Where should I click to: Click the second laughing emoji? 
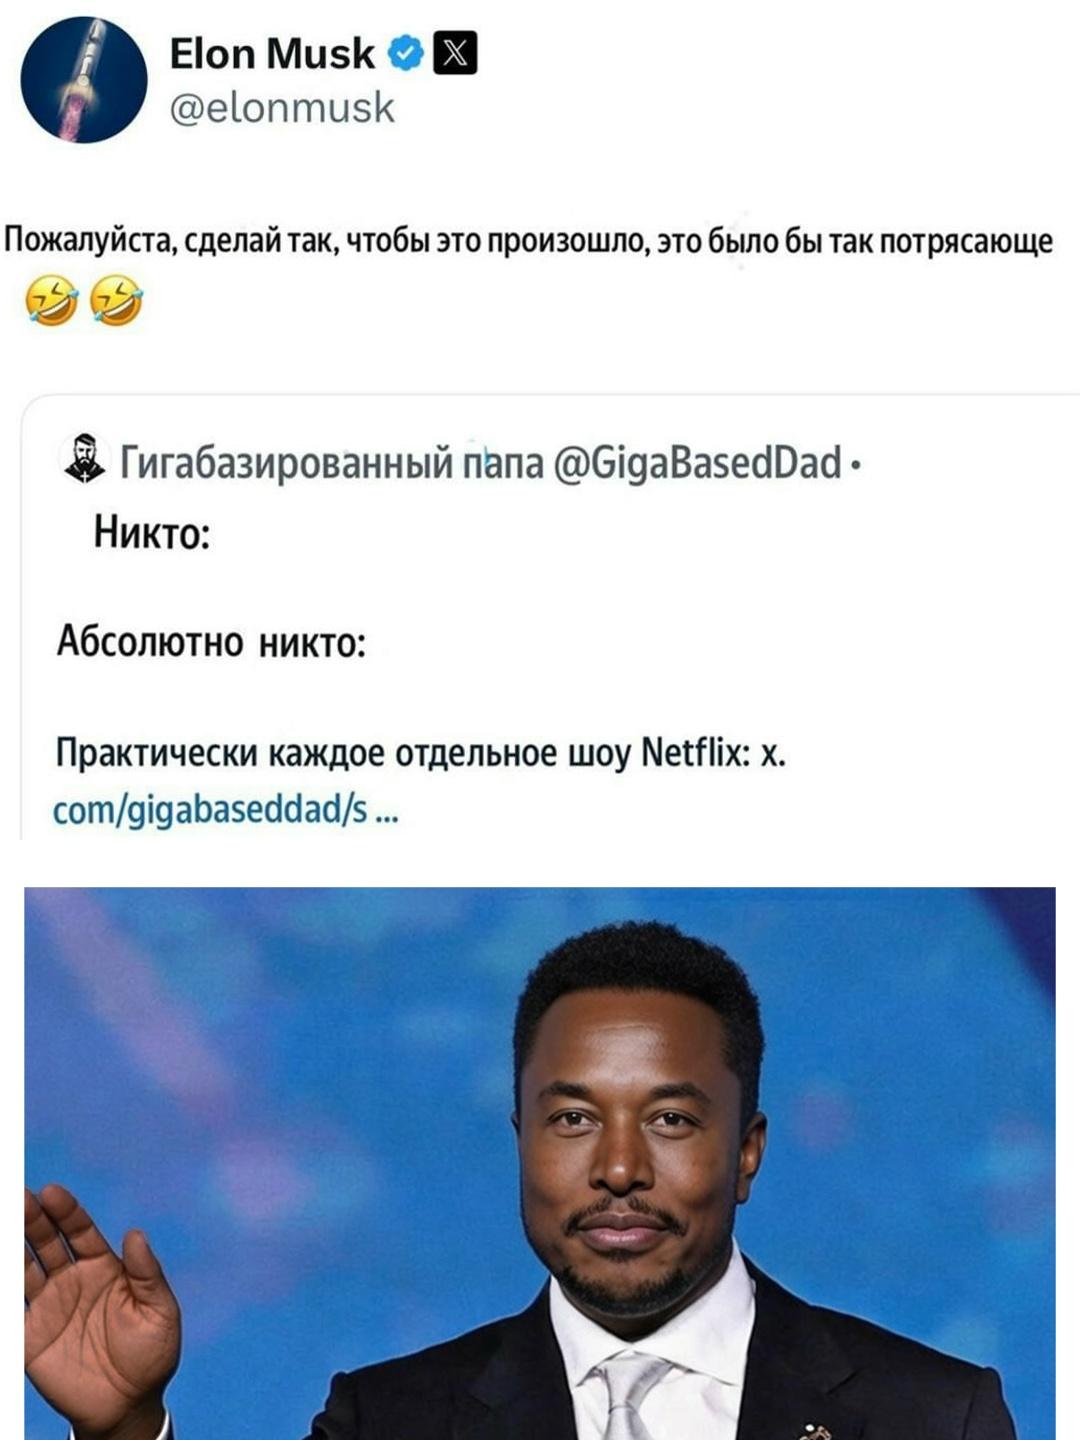click(x=116, y=302)
